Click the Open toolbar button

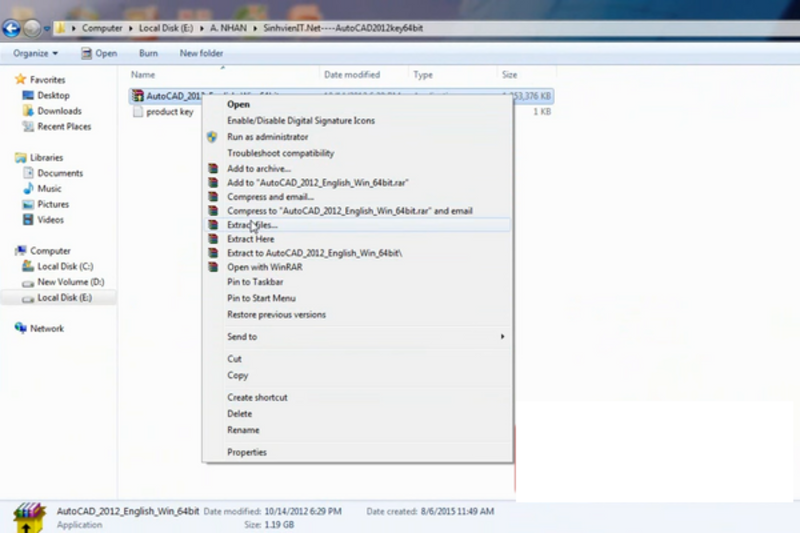point(99,53)
